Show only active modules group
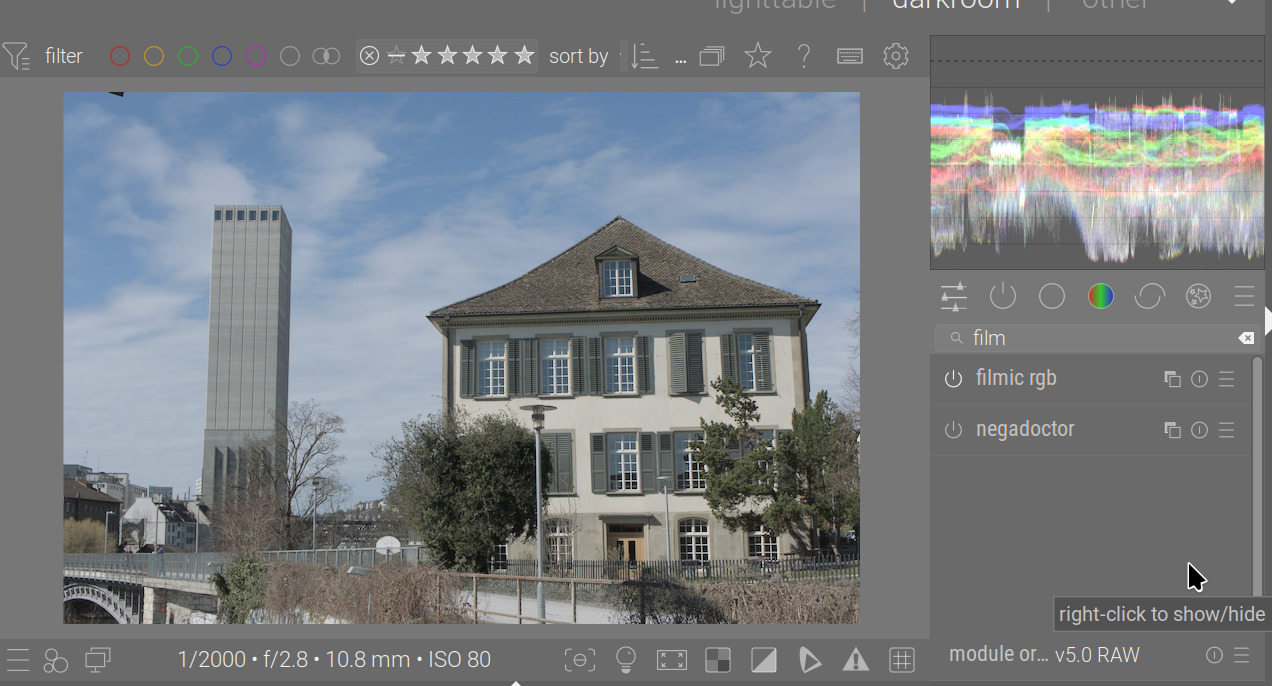Screen dimensions: 1272x686 [1003, 296]
